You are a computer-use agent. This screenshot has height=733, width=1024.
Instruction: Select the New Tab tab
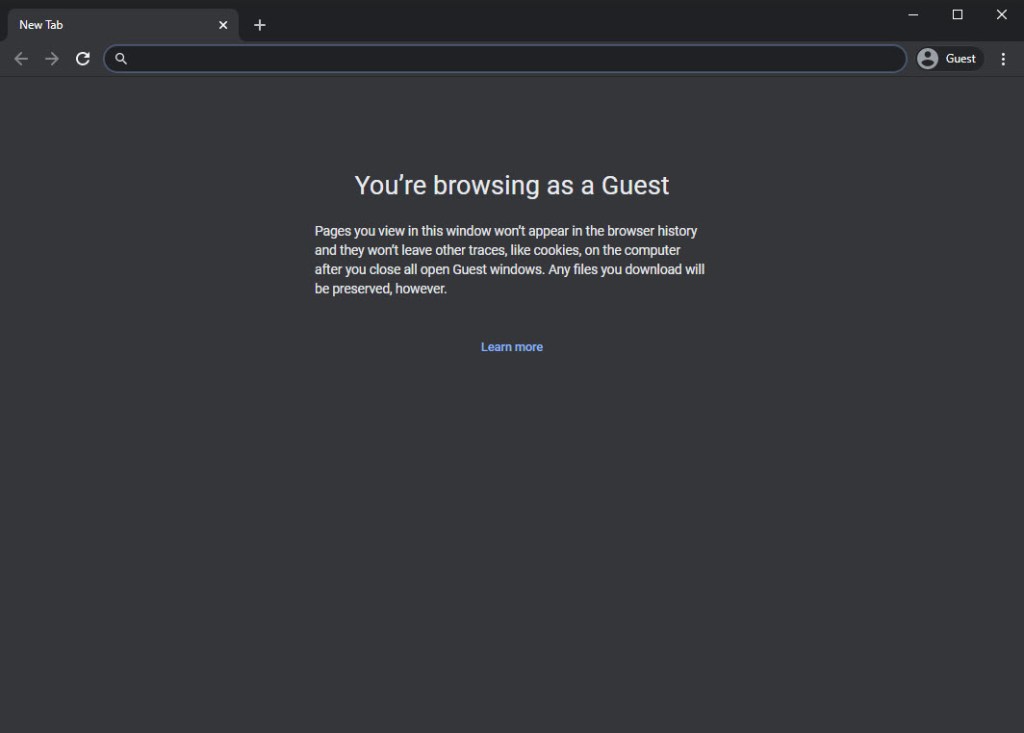pos(123,25)
